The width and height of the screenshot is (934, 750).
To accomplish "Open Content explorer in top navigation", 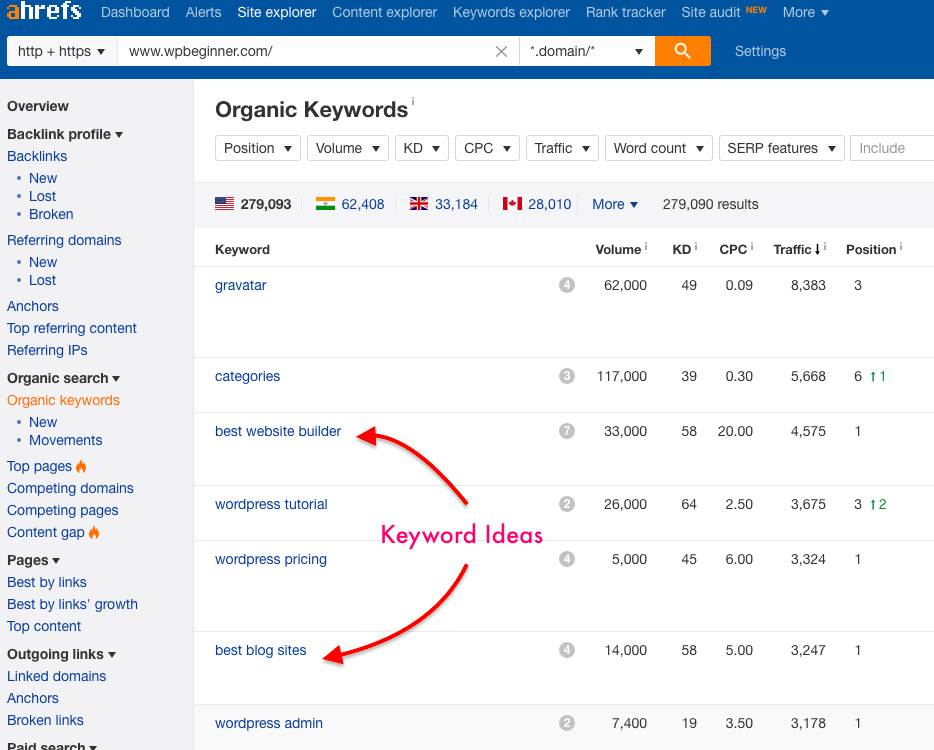I will (385, 13).
